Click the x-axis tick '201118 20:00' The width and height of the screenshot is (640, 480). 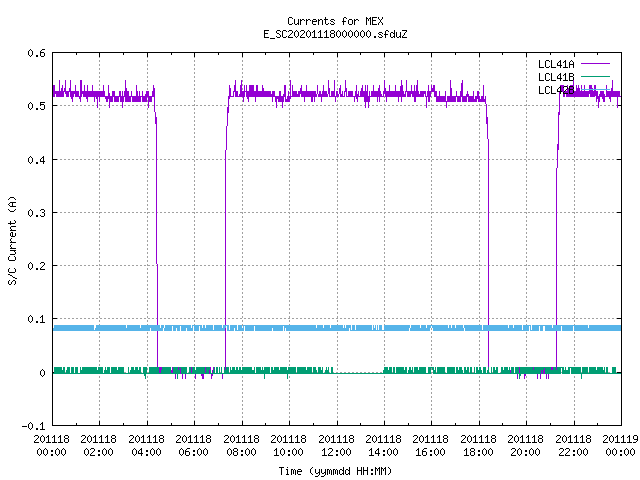[525, 446]
